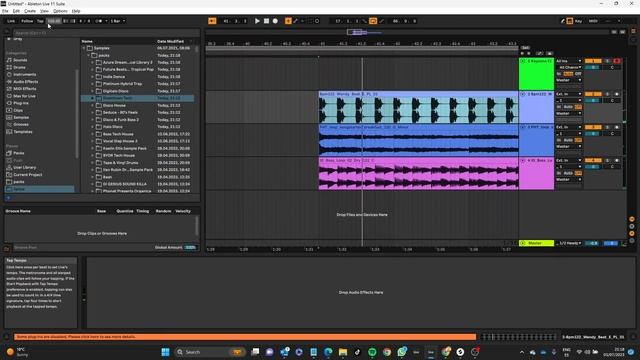Open the All Channels dropdown on first track
640x360 pixels.
(570, 67)
